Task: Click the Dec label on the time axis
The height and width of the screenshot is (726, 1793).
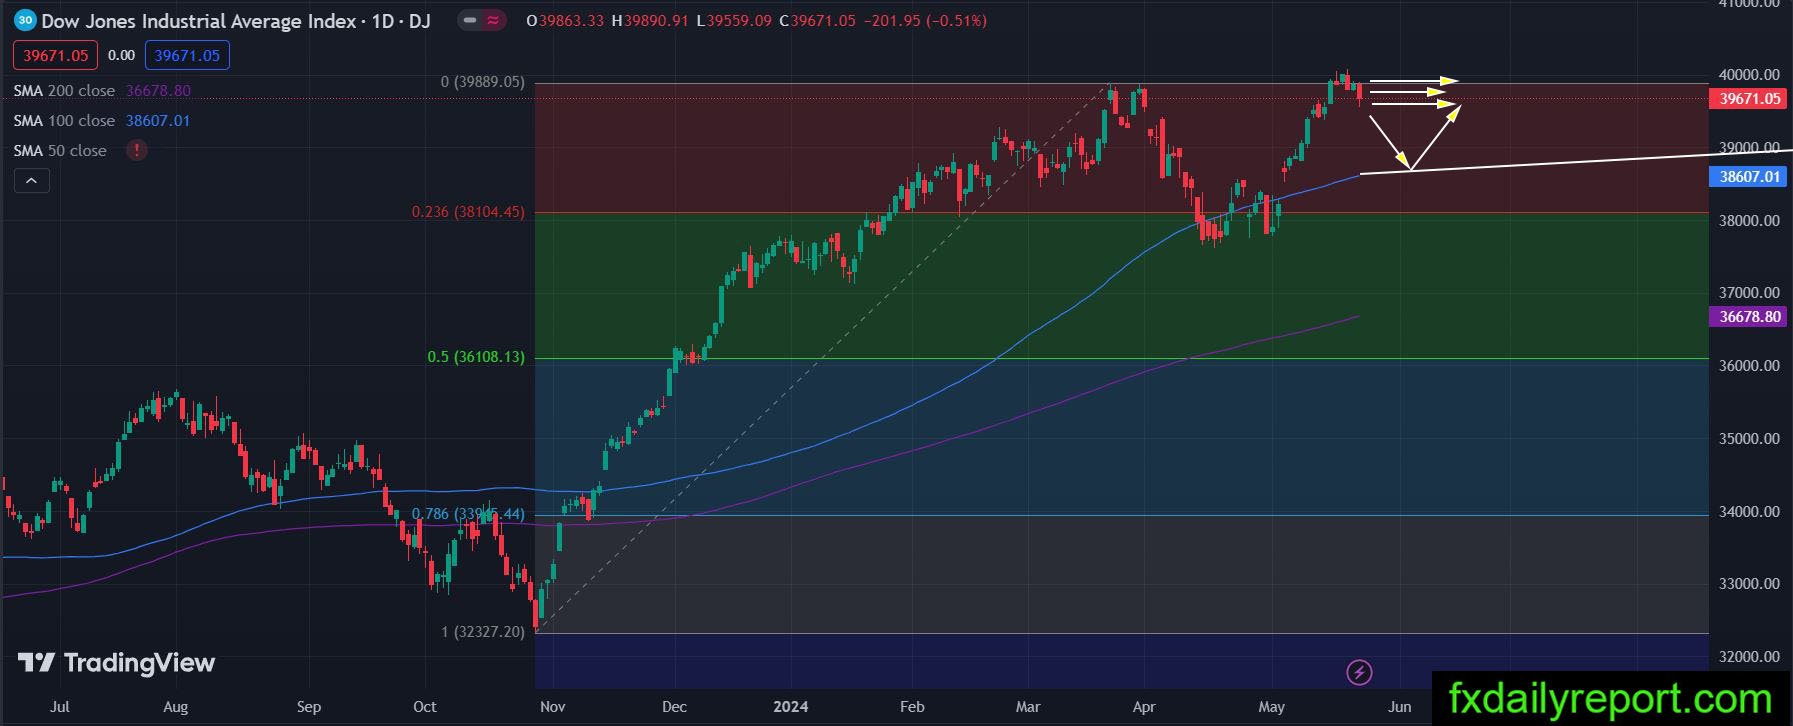Action: (x=675, y=707)
